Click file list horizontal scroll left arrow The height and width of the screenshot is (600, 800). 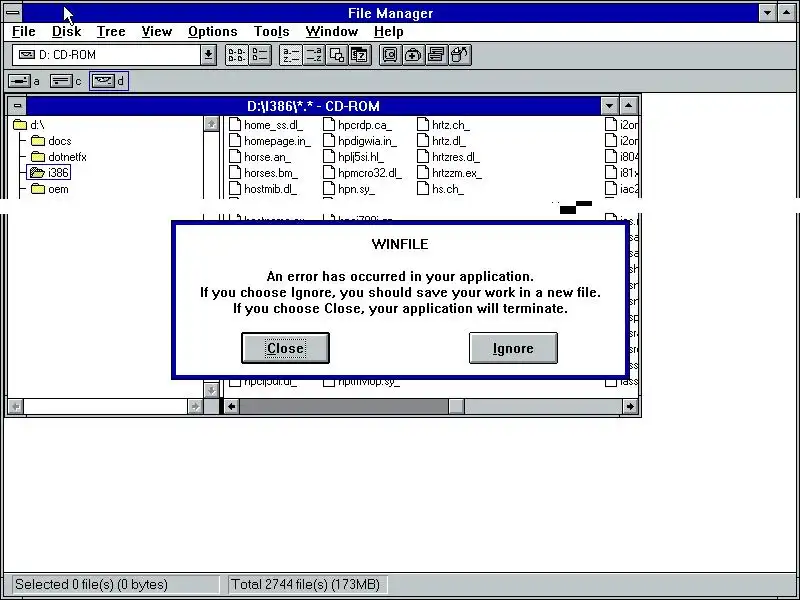click(x=232, y=407)
